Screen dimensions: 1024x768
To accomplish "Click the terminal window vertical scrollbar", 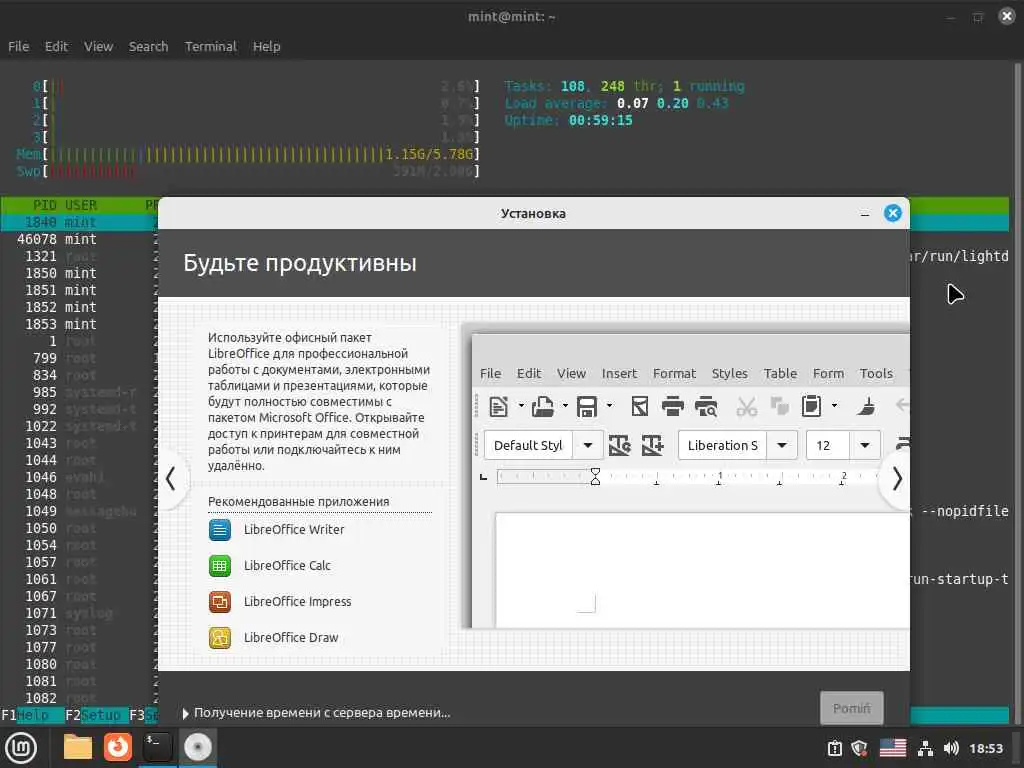I will pyautogui.click(x=1017, y=392).
